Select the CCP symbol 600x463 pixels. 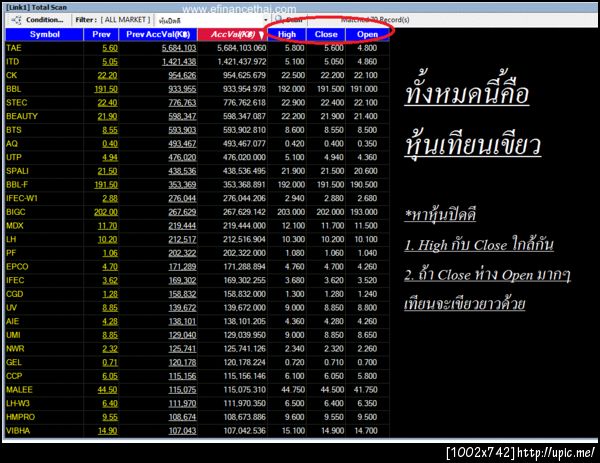pyautogui.click(x=14, y=376)
